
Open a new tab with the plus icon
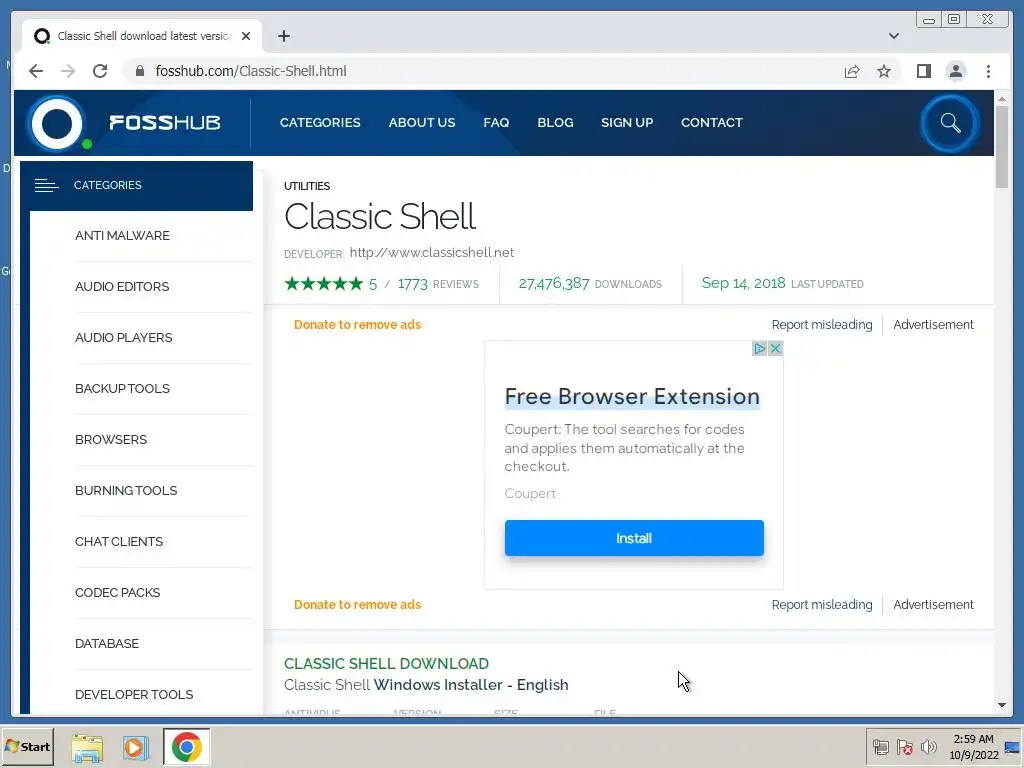[x=283, y=36]
